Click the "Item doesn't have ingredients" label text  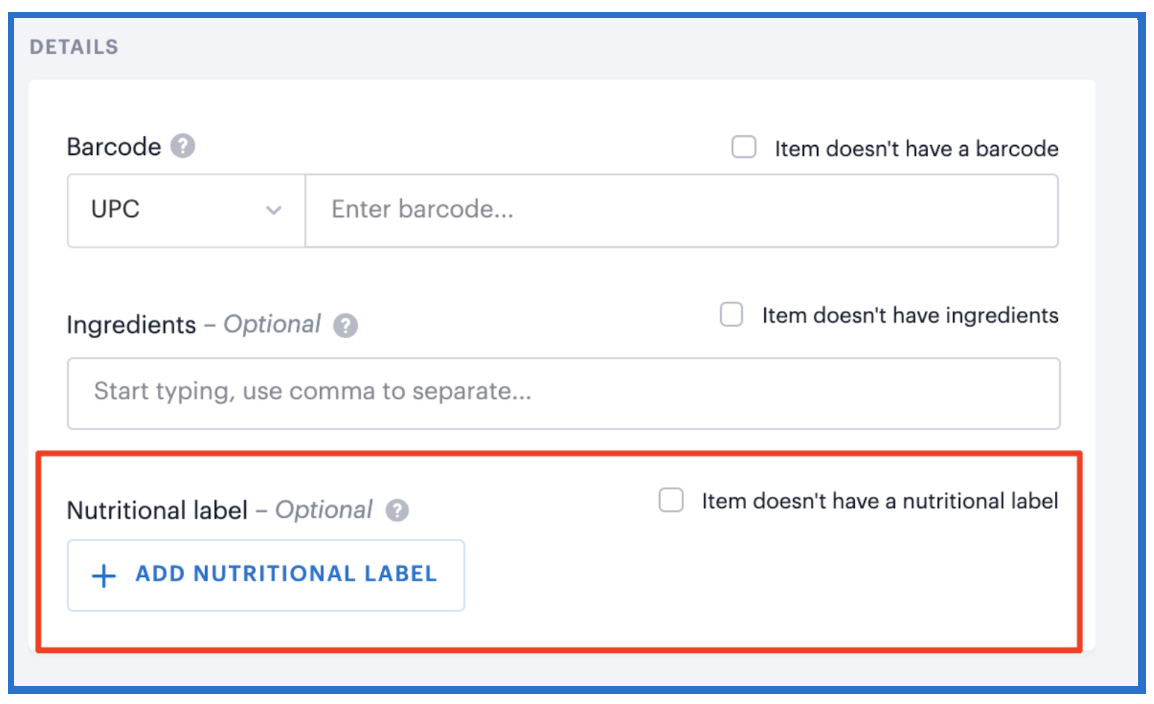pyautogui.click(x=910, y=316)
